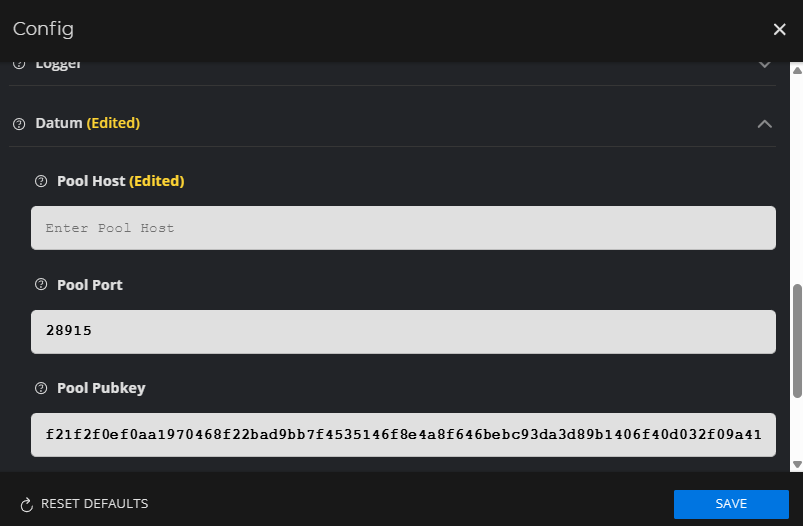
Task: Click the Datum section help icon
Action: (x=18, y=124)
